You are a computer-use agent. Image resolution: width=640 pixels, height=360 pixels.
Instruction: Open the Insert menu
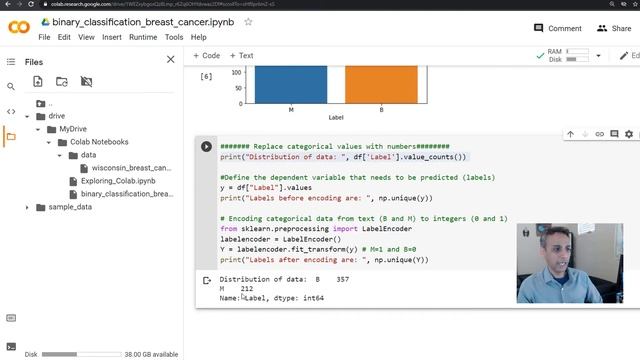pos(111,37)
